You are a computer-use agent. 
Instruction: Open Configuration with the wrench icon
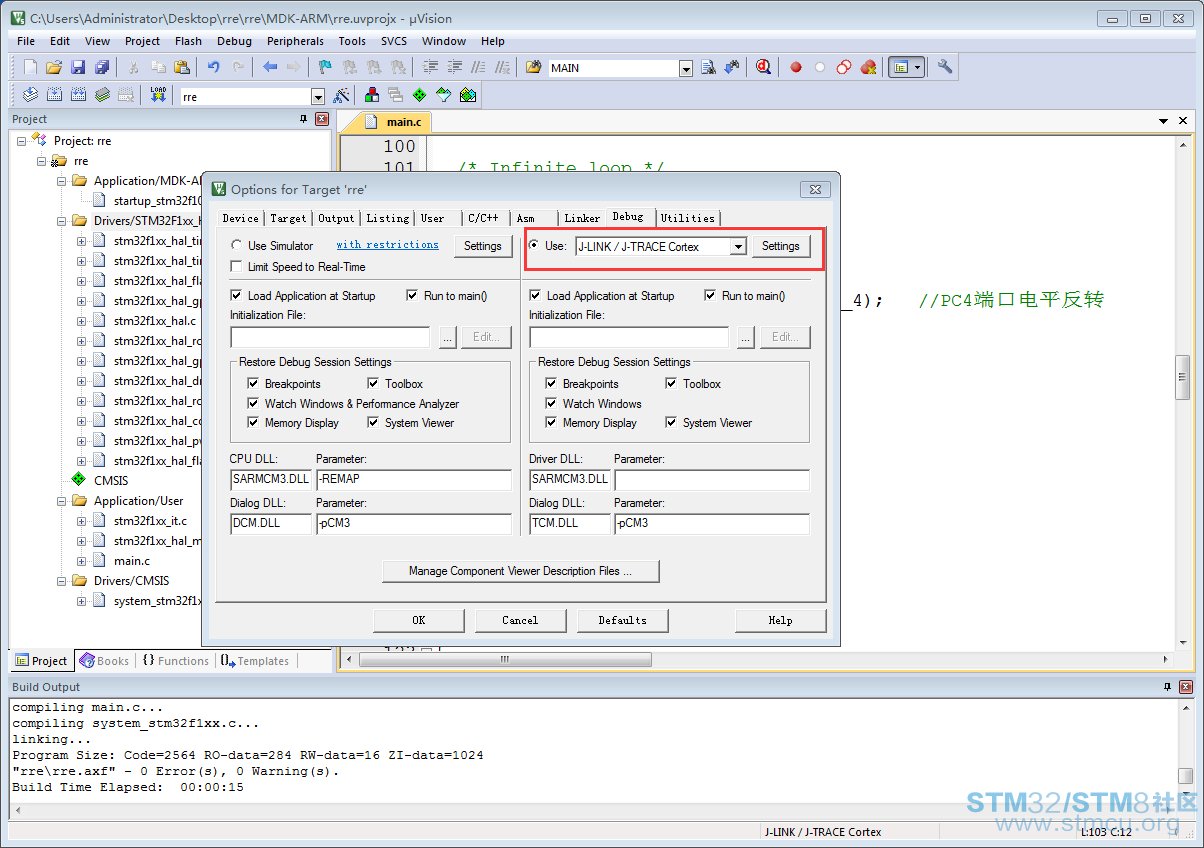(x=945, y=67)
